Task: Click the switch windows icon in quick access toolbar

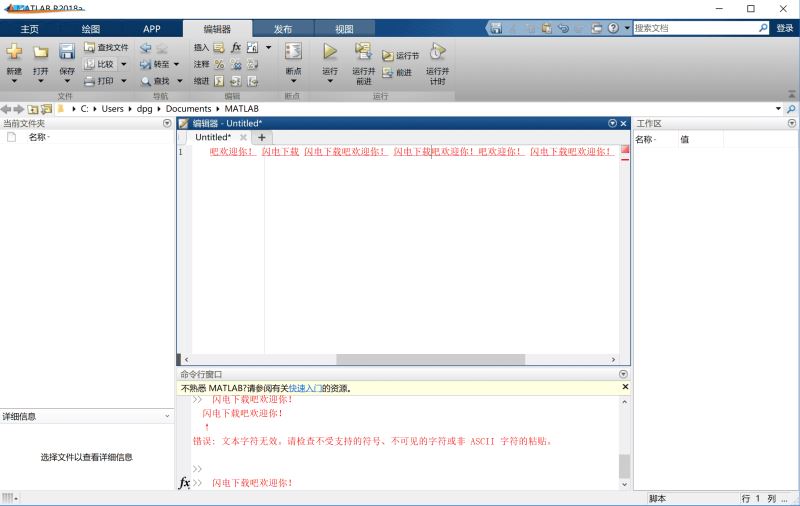Action: point(596,28)
